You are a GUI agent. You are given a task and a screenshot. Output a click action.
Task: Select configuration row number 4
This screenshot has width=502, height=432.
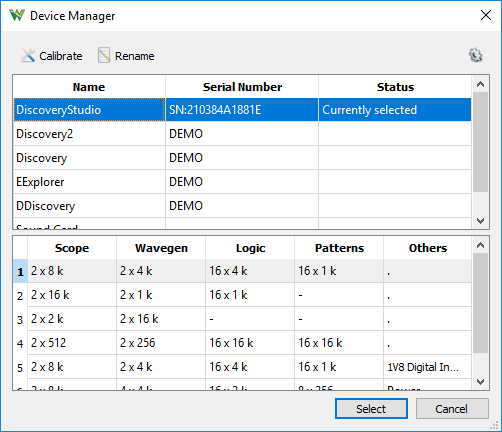coord(20,343)
